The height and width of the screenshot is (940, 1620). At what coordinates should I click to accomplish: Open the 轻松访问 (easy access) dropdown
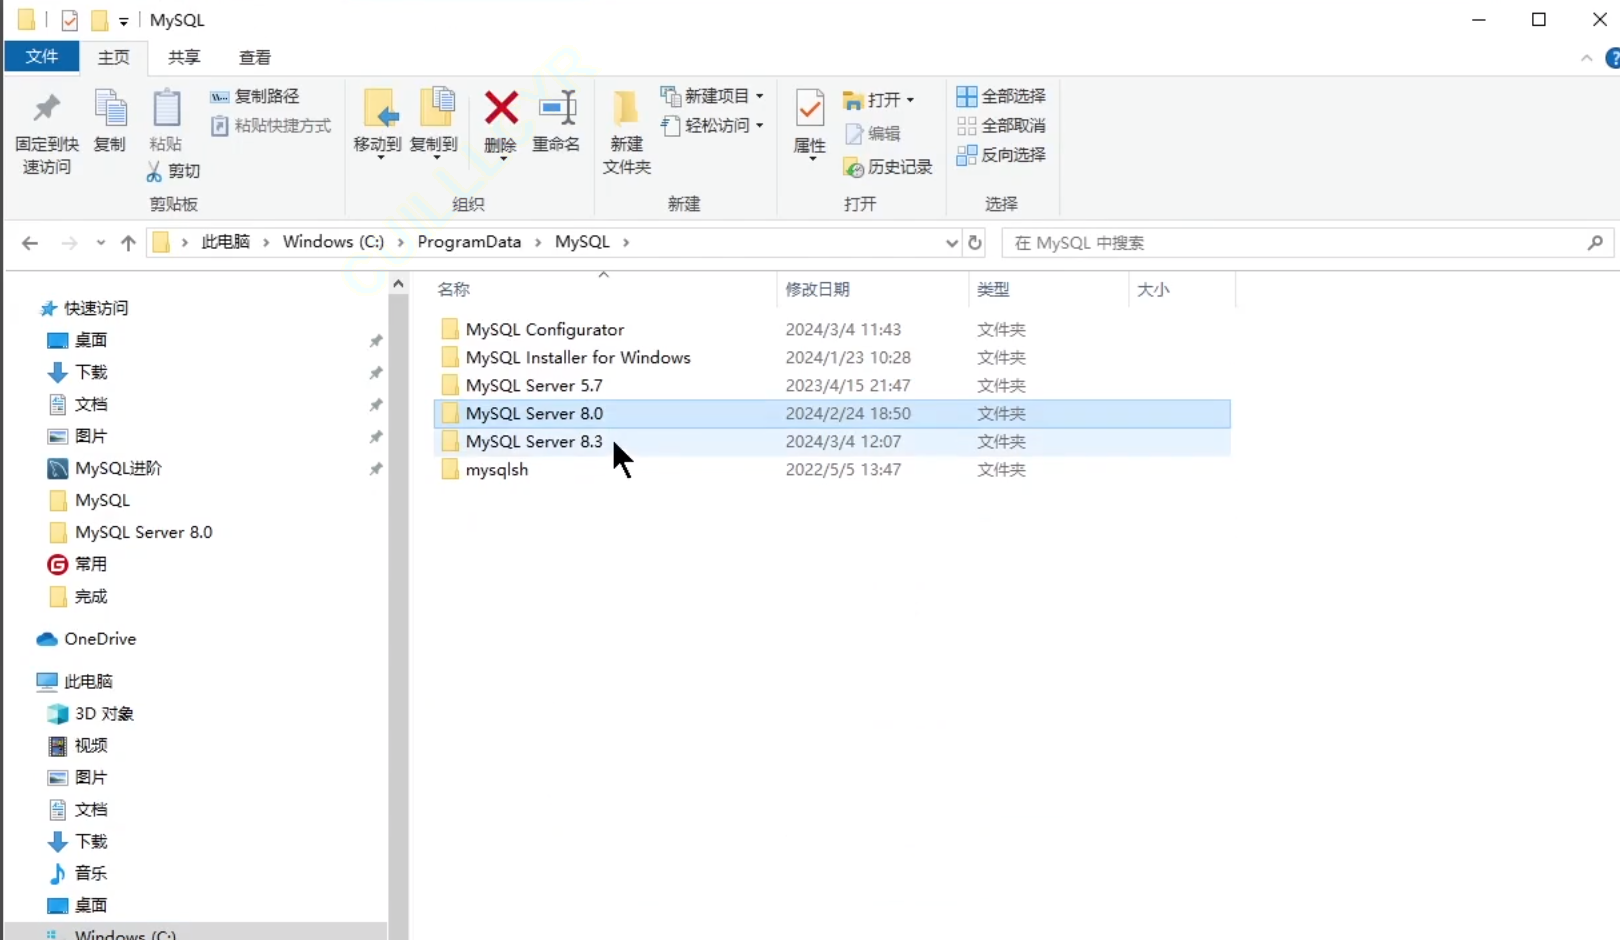712,125
